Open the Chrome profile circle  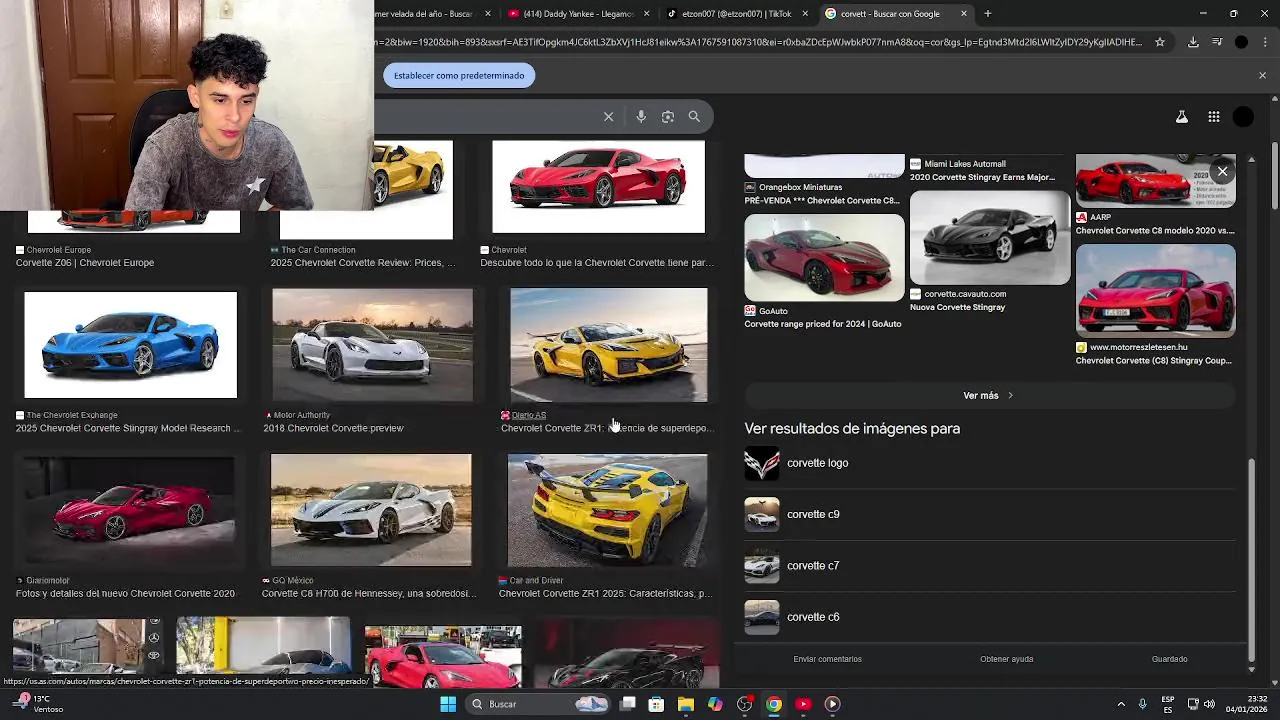coord(1241,42)
